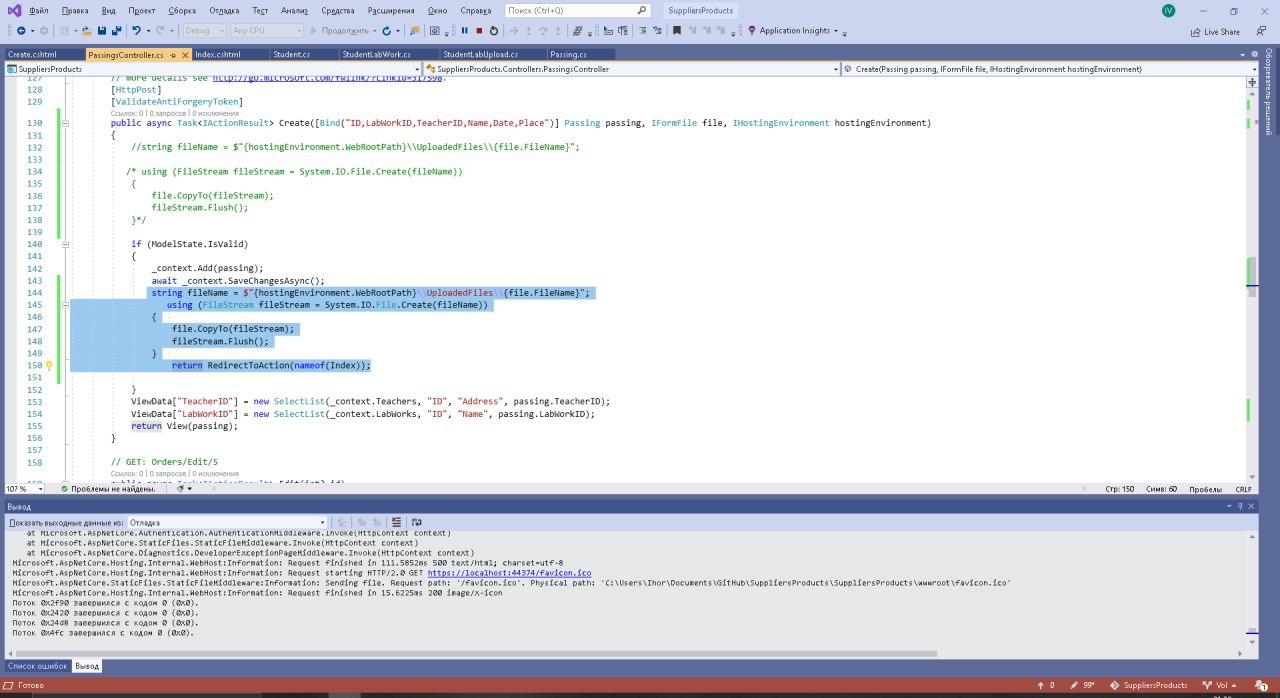Click the Navigate Backward toolbar icon
1280x698 pixels.
coord(20,31)
